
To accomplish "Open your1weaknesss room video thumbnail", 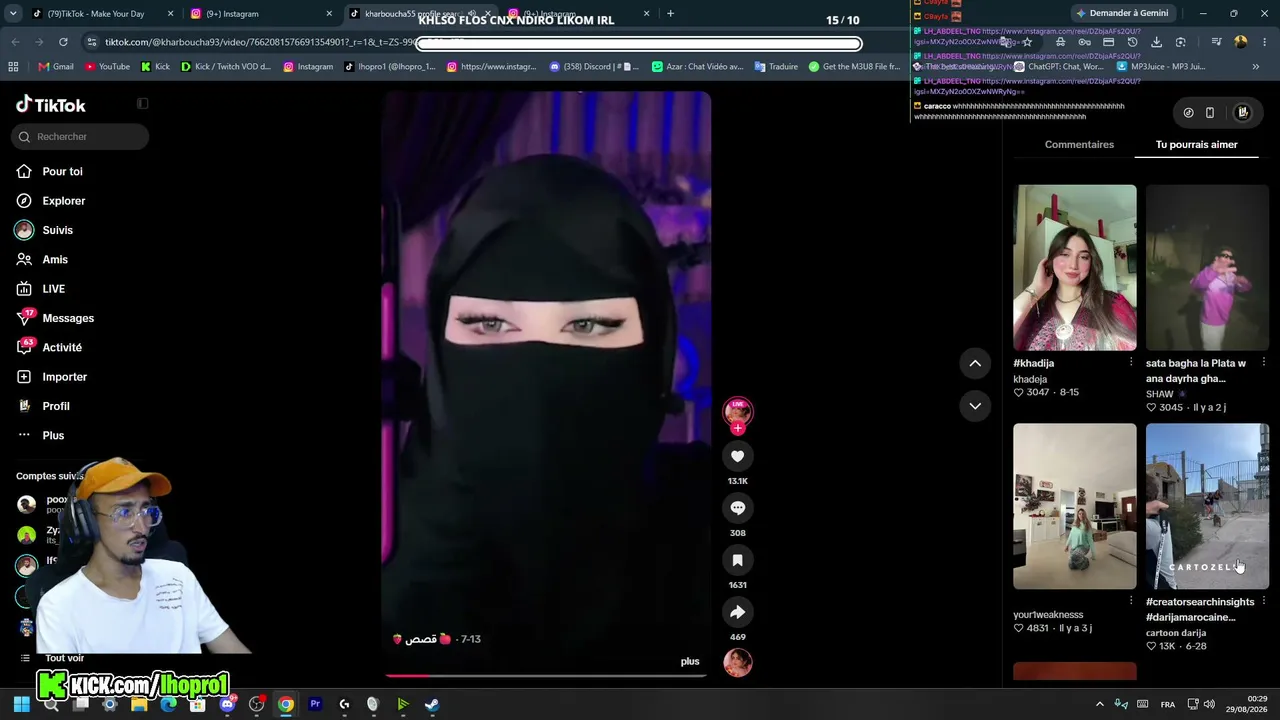I will [1075, 507].
